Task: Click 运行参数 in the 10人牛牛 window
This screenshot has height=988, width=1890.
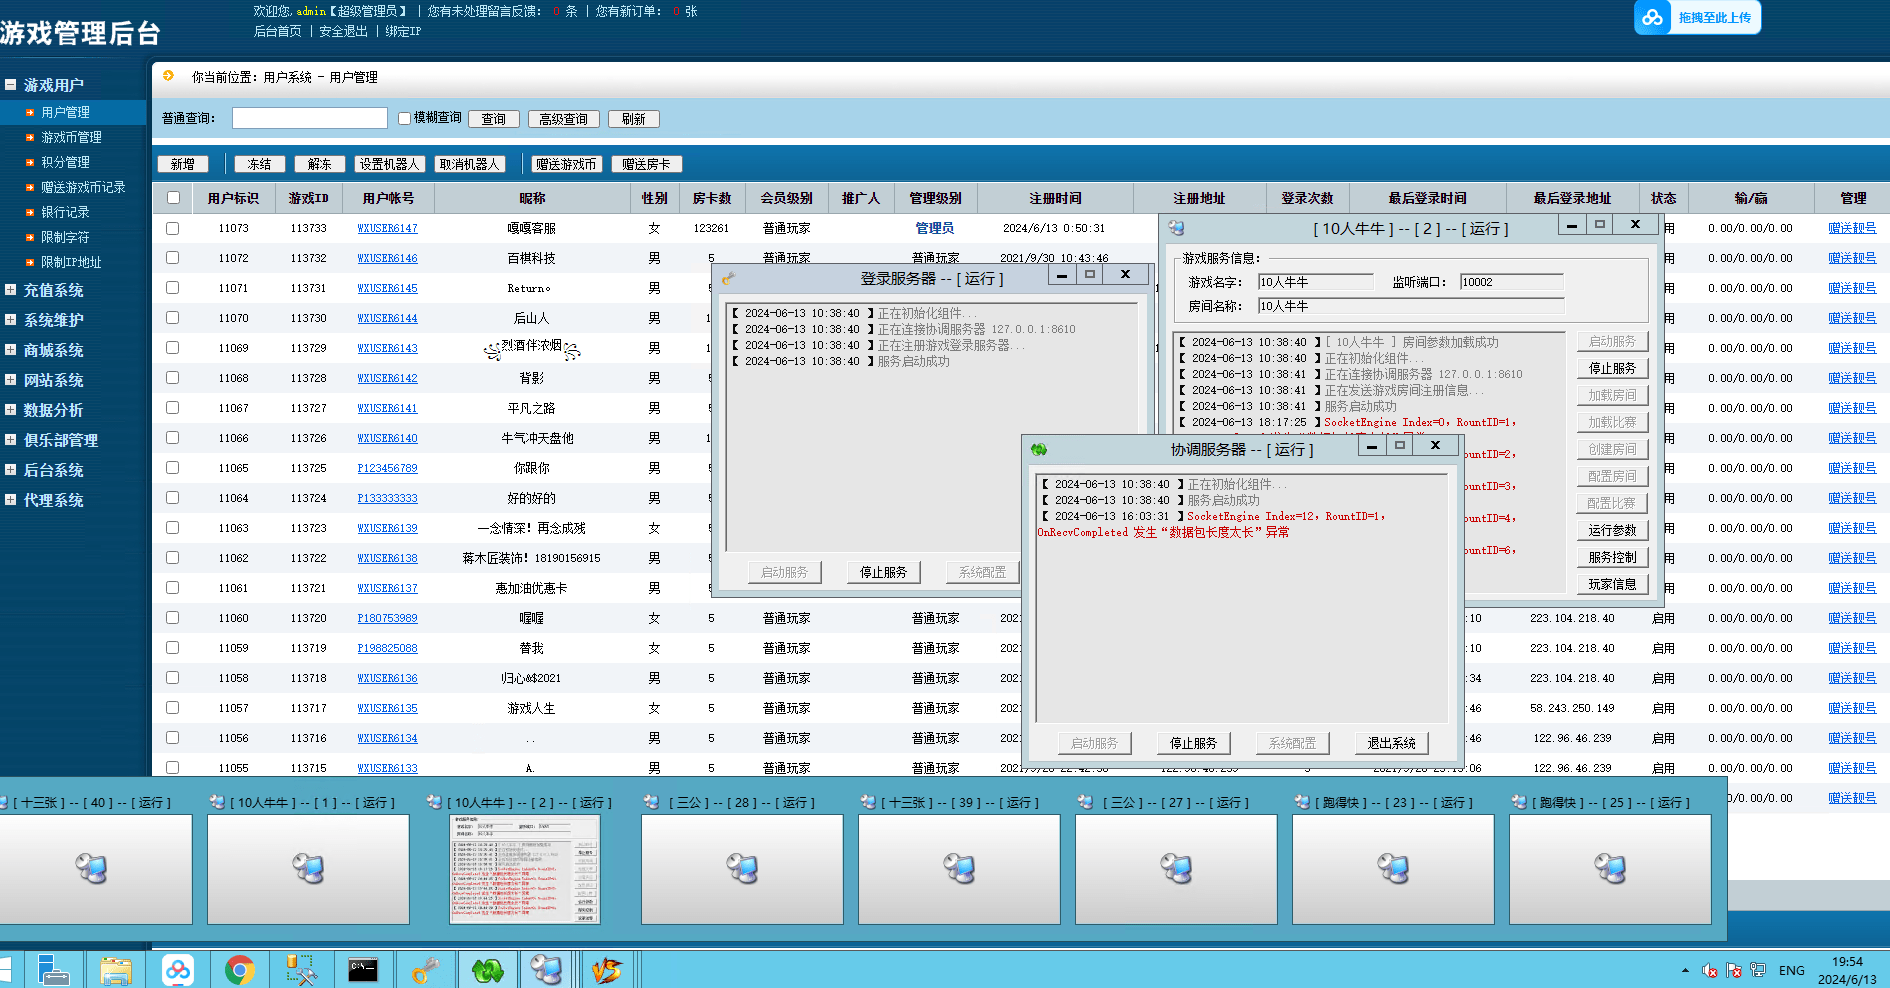Action: tap(1612, 530)
